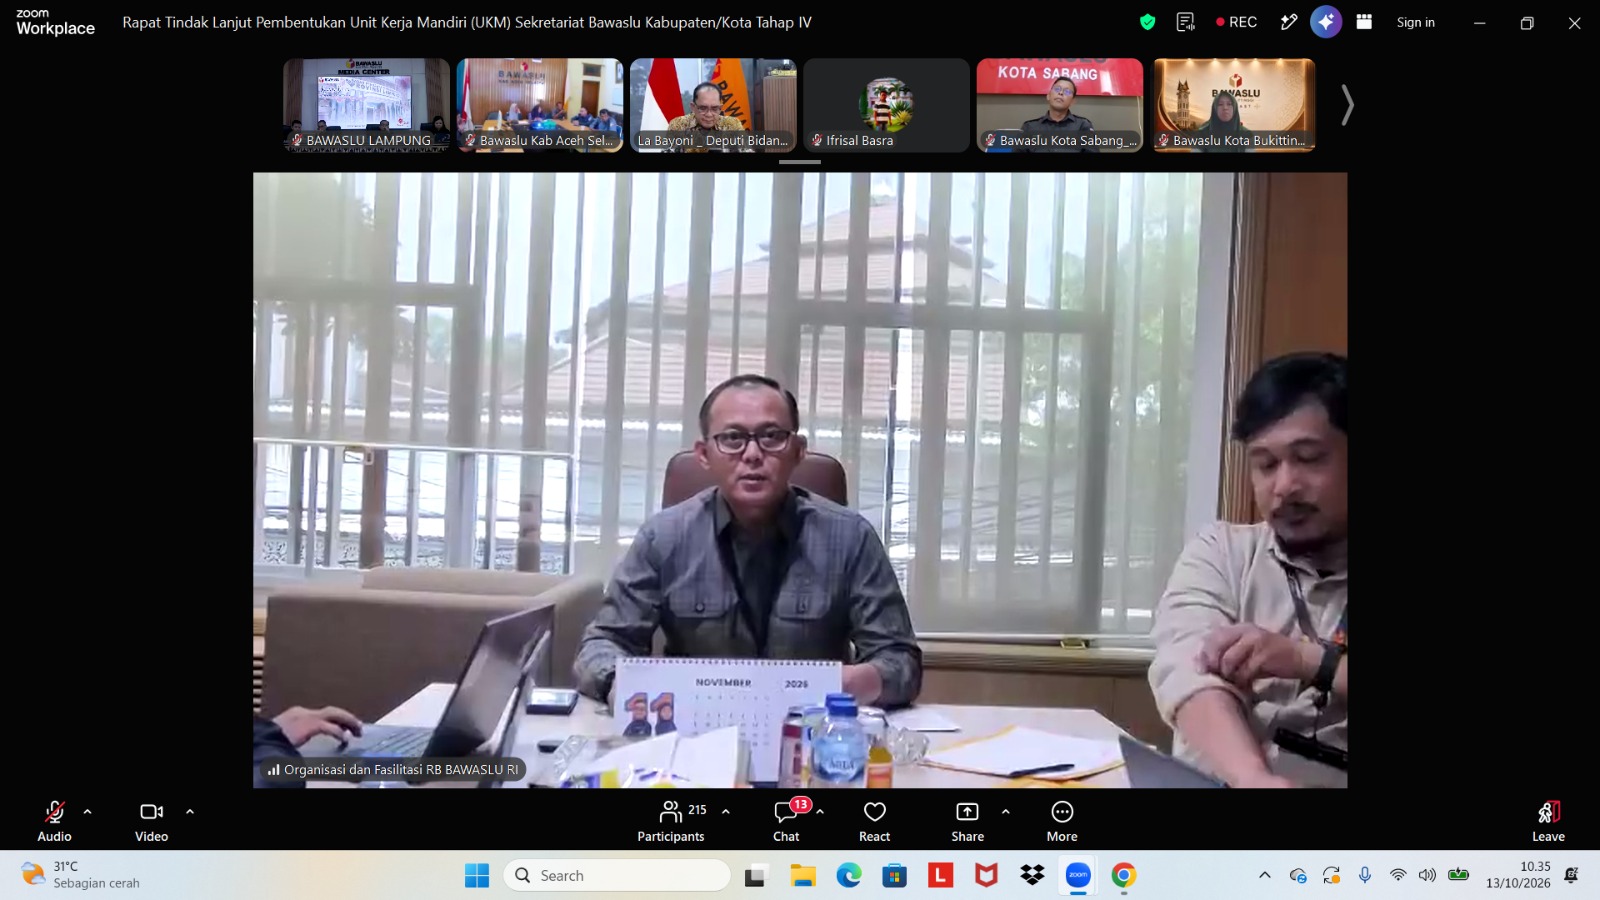The image size is (1600, 900).
Task: Toggle the Video camera button
Action: [x=152, y=821]
